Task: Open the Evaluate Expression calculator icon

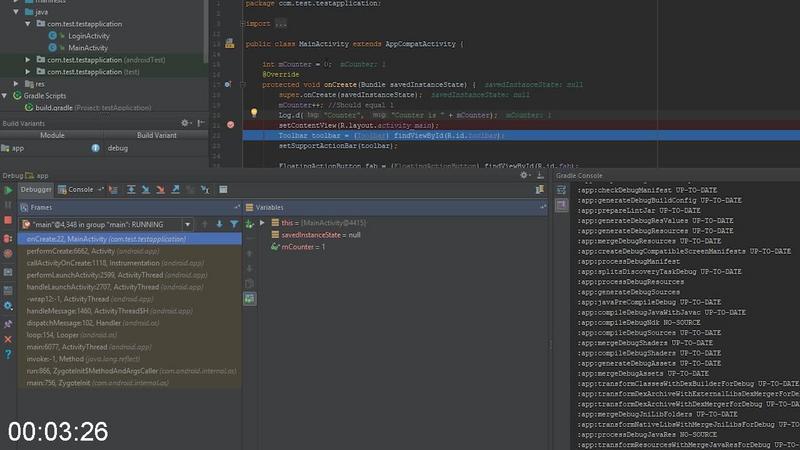Action: point(223,190)
